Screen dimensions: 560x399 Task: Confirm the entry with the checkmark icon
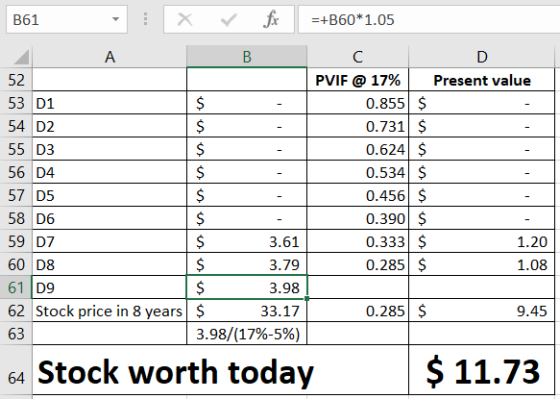point(229,19)
